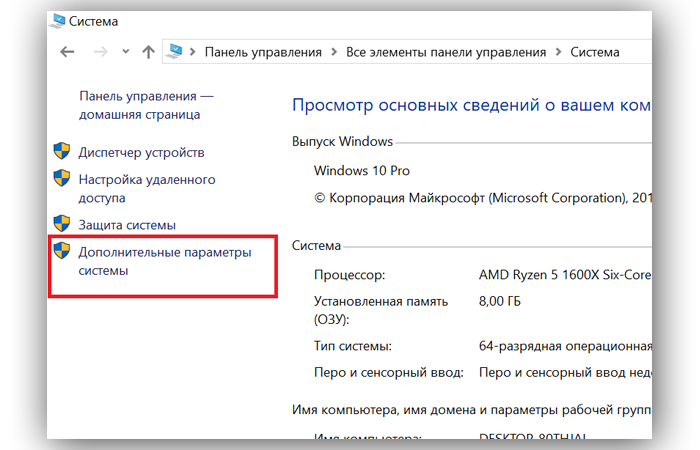Screen dimensions: 700x450
Task: Click the shield icon beside Настройка удаленного доступа
Action: pos(62,180)
